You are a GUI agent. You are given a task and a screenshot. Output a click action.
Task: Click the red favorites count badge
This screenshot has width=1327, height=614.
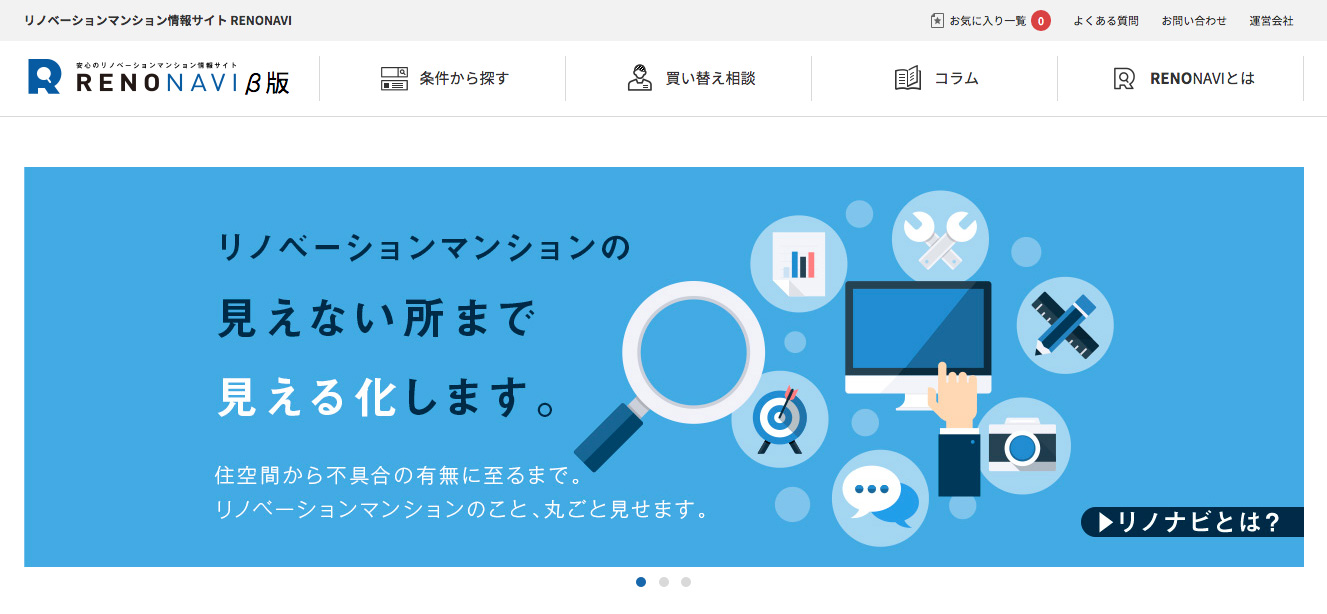coord(1041,20)
